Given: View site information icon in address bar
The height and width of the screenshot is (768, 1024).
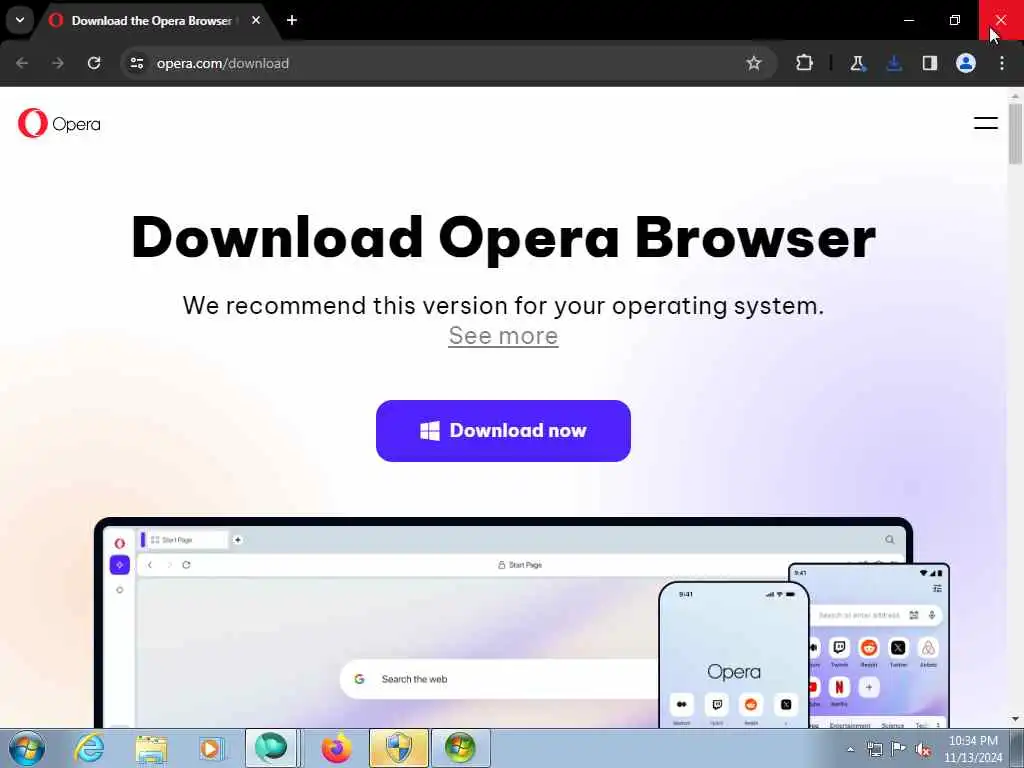Looking at the screenshot, I should [137, 63].
